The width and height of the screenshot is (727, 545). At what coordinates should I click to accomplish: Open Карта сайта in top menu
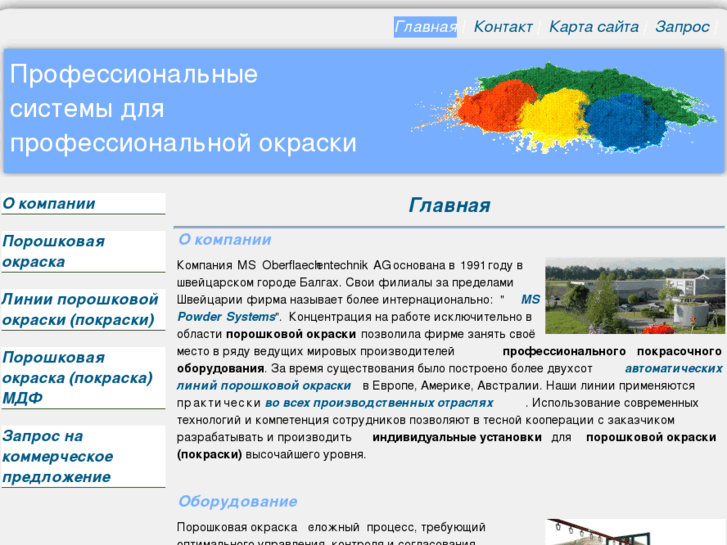(x=593, y=27)
